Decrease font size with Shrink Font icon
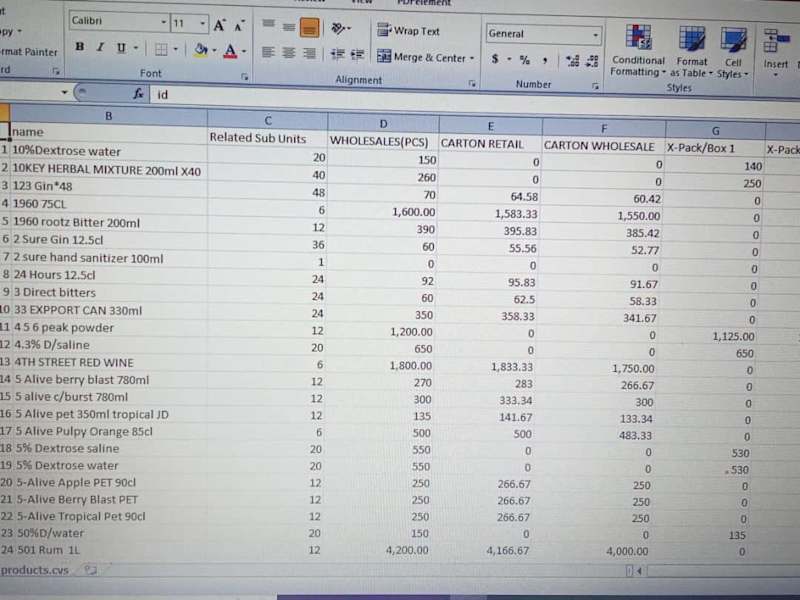This screenshot has width=800, height=600. tap(239, 26)
